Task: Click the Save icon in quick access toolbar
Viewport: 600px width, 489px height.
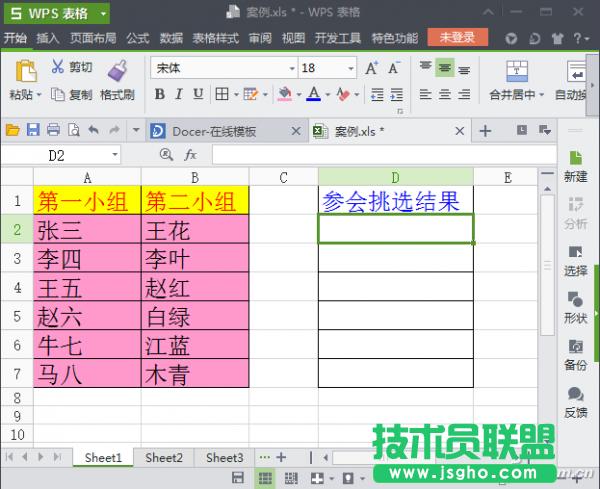Action: (33, 130)
